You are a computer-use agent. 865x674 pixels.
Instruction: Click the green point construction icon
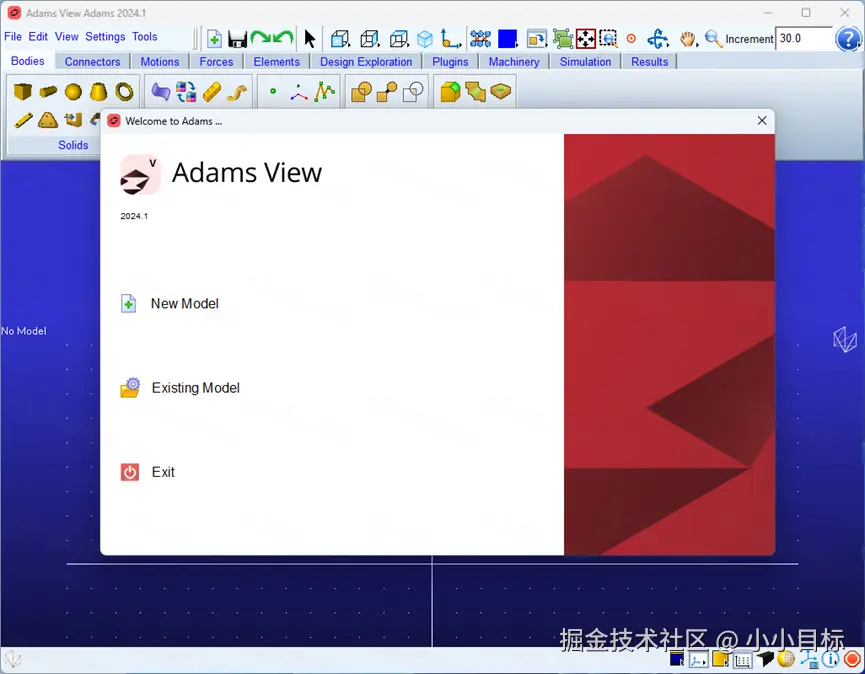[273, 92]
